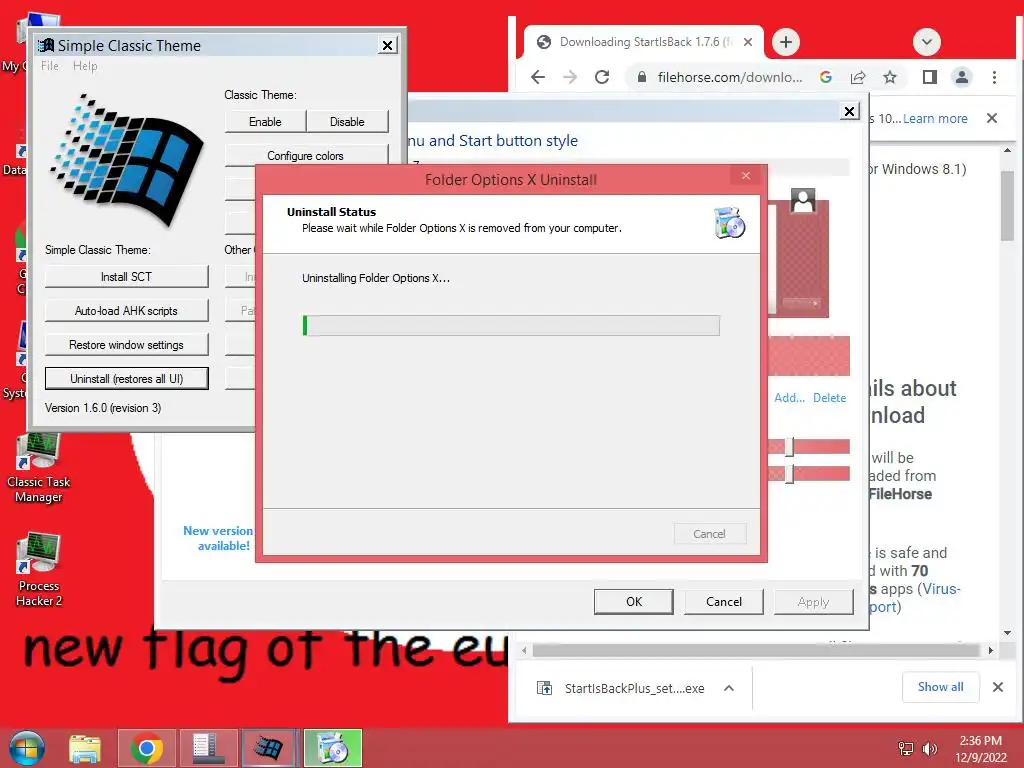Click the Delete link

(x=829, y=398)
